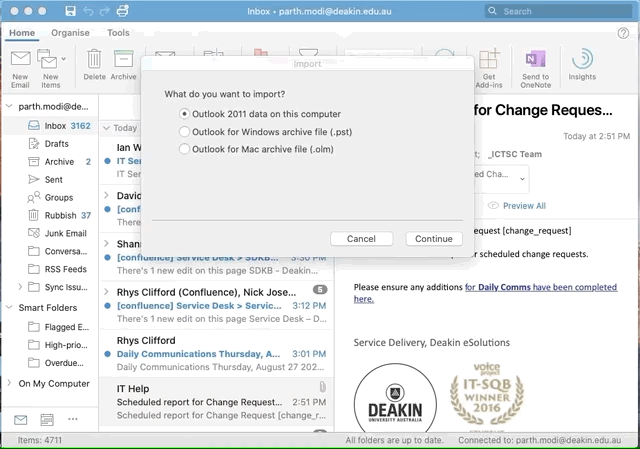Screen dimensions: 640x449
Task: Open the Daily Communications Thursday email
Action: [216, 353]
